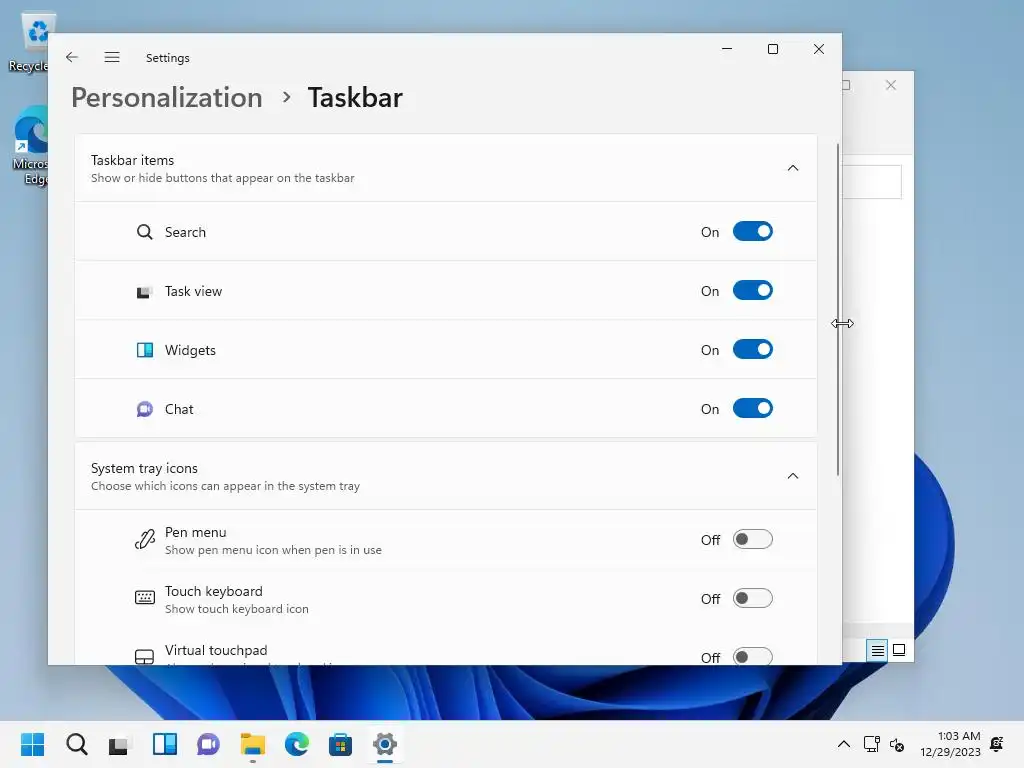Turn off the Search taskbar toggle
Screen dimensions: 1024x768
(752, 231)
